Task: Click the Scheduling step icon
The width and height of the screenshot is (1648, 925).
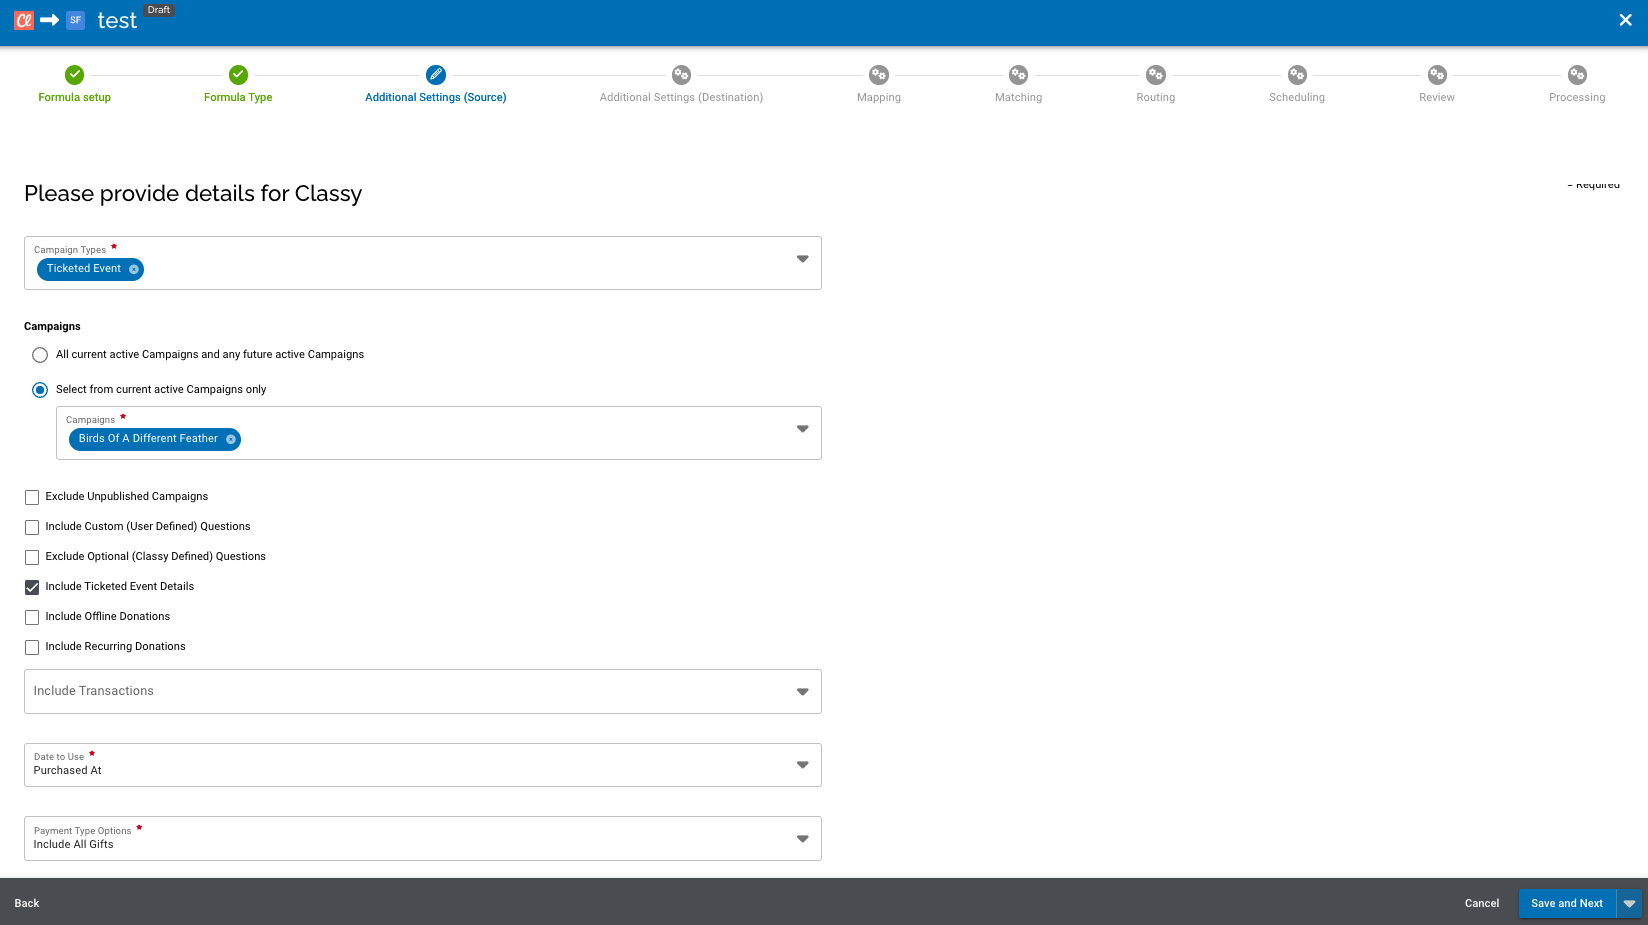Action: [1296, 74]
